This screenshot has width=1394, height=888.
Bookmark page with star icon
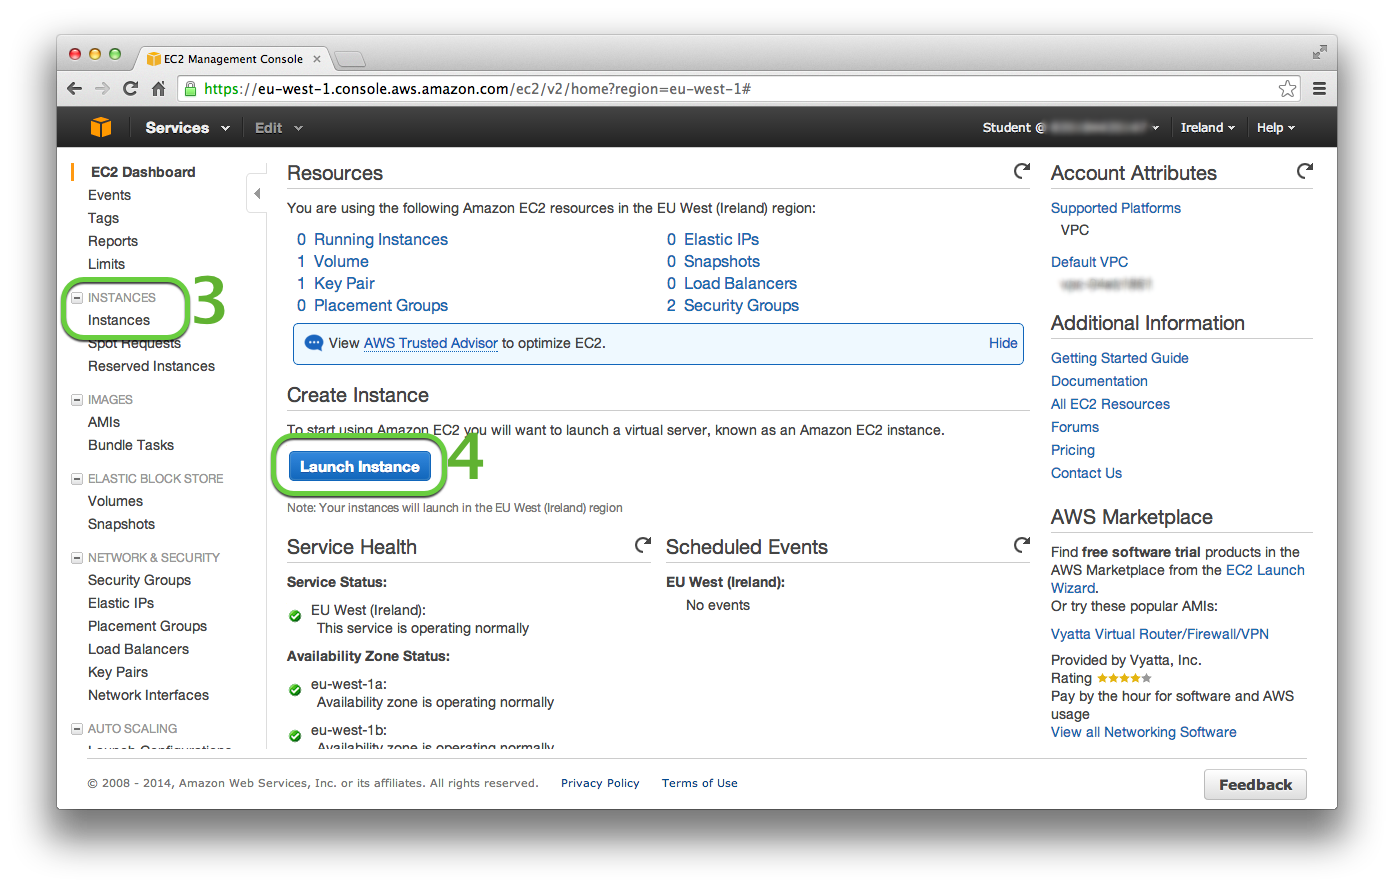pos(1287,89)
